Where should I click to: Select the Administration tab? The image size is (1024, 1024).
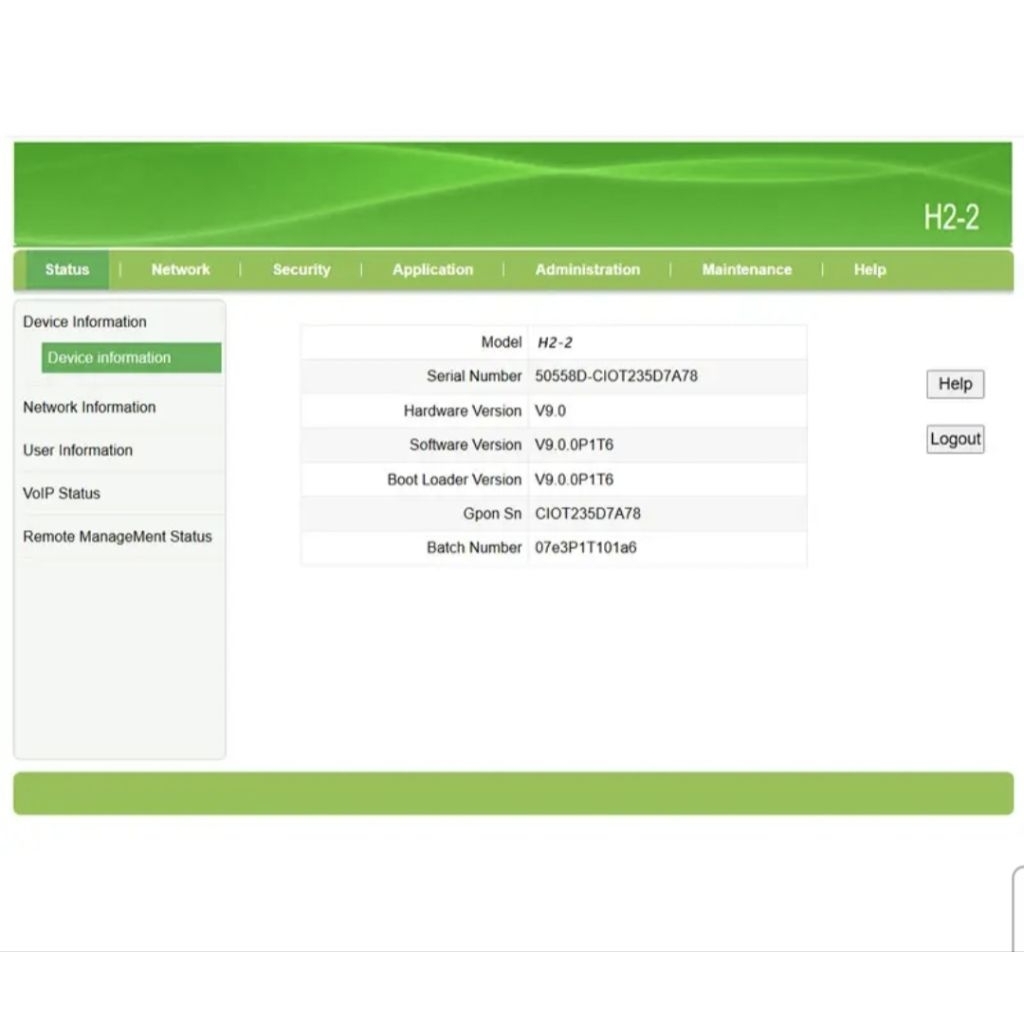(x=587, y=270)
